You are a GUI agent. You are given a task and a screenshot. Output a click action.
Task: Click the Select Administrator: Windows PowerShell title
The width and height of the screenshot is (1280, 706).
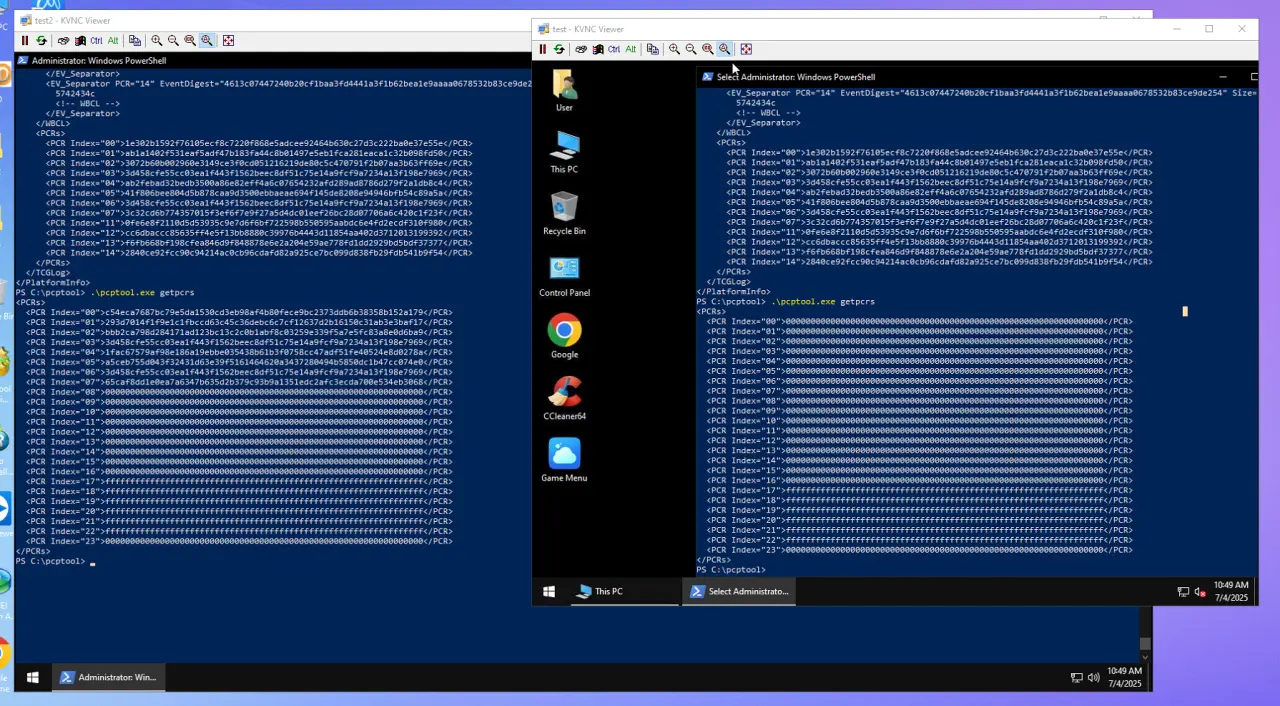tap(796, 77)
